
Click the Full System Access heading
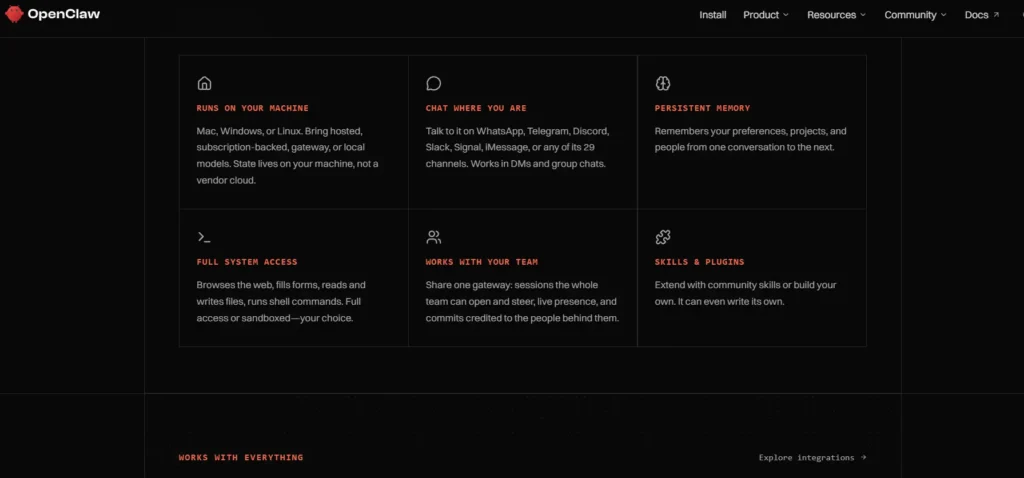pos(247,262)
